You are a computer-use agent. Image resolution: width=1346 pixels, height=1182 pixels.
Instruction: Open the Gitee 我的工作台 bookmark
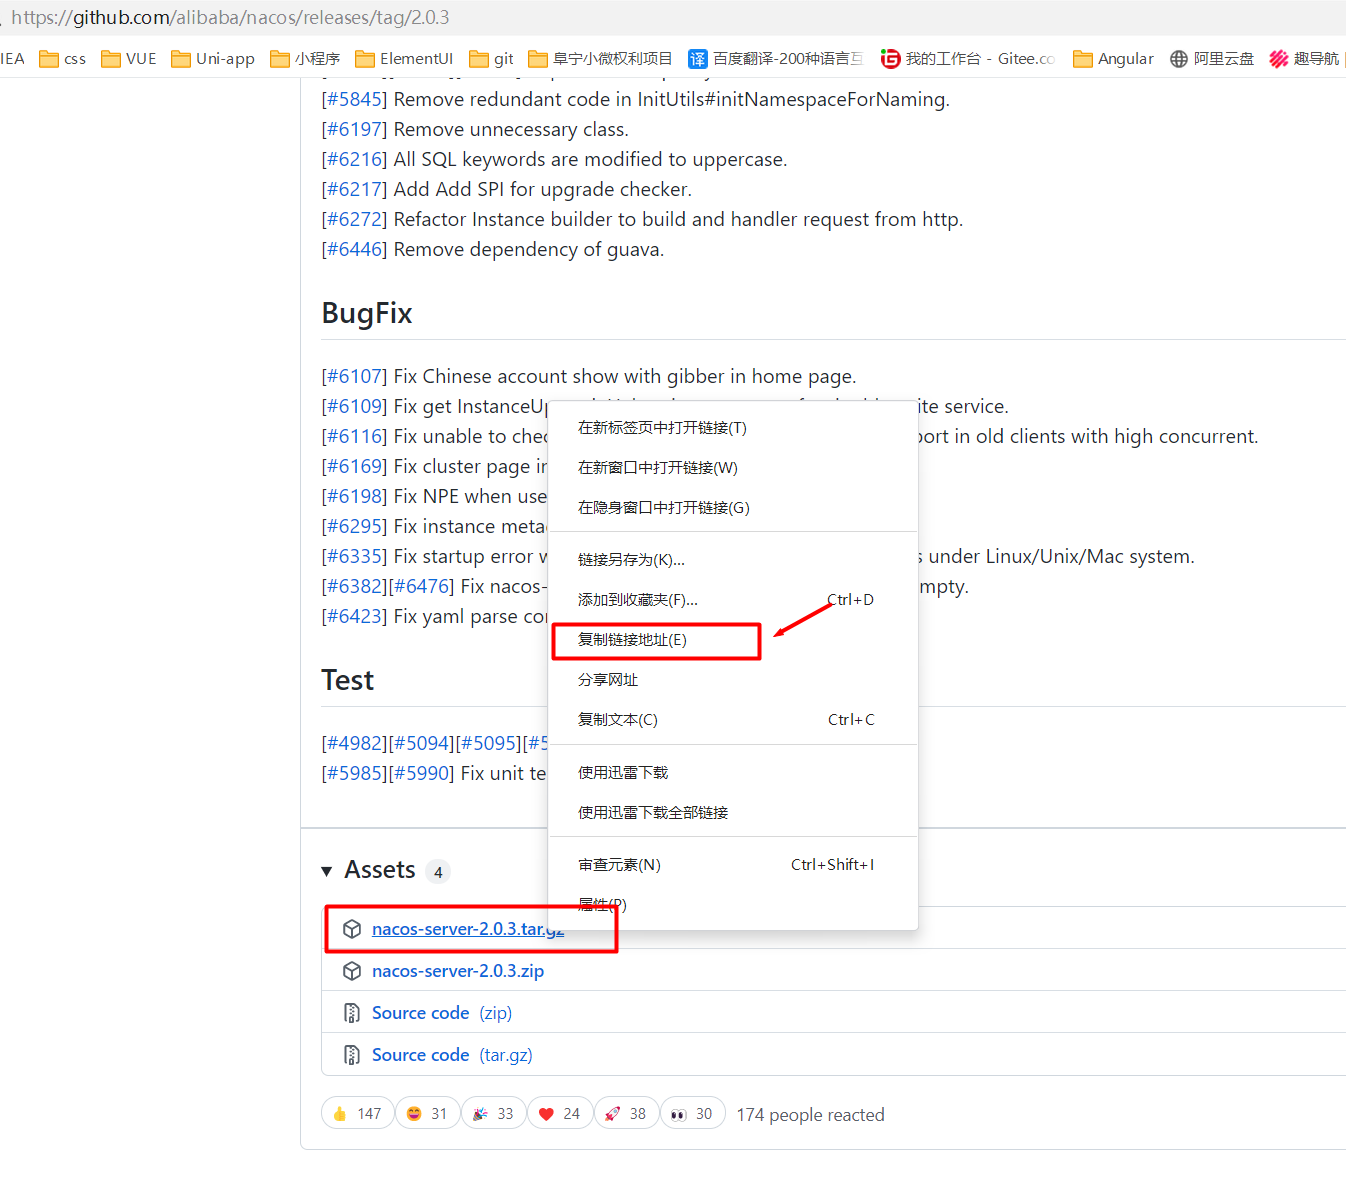point(967,59)
